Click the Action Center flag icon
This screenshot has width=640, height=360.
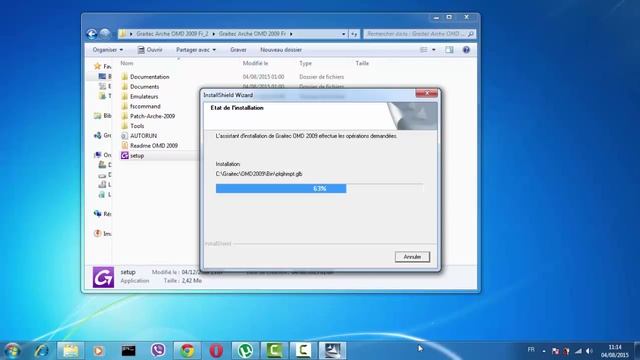555,351
